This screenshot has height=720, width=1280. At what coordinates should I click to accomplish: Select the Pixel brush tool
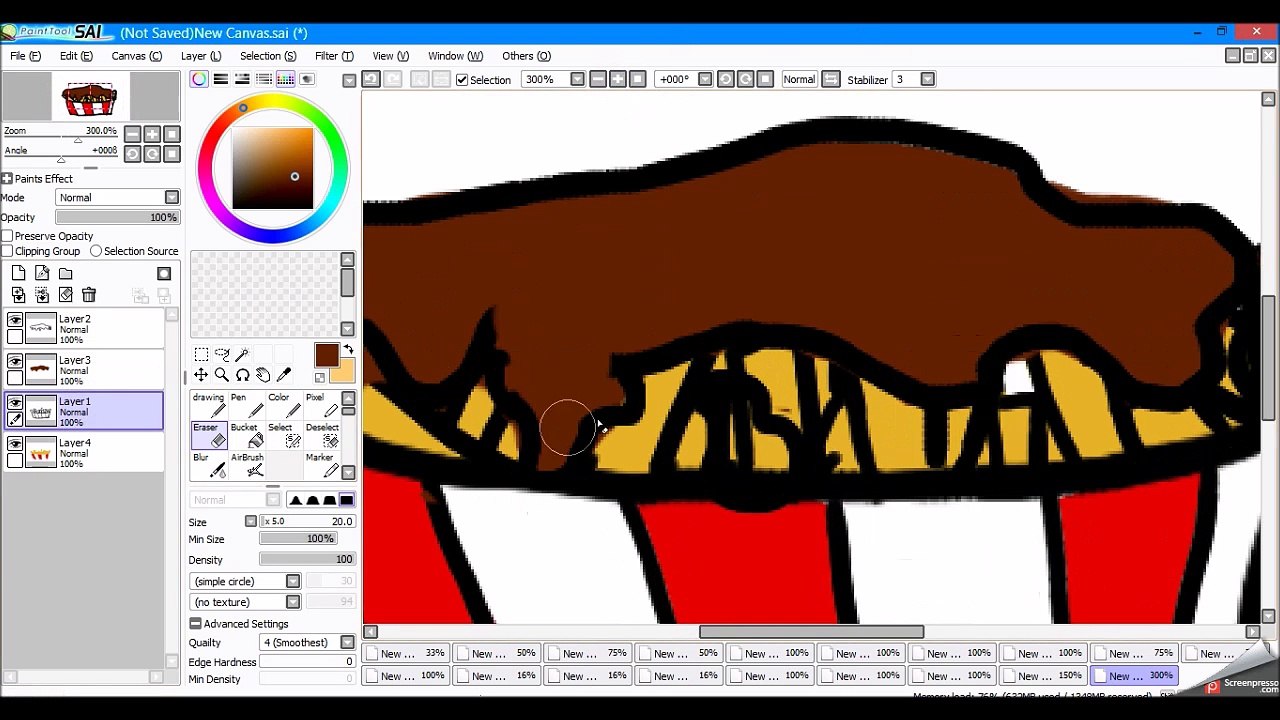pyautogui.click(x=322, y=404)
